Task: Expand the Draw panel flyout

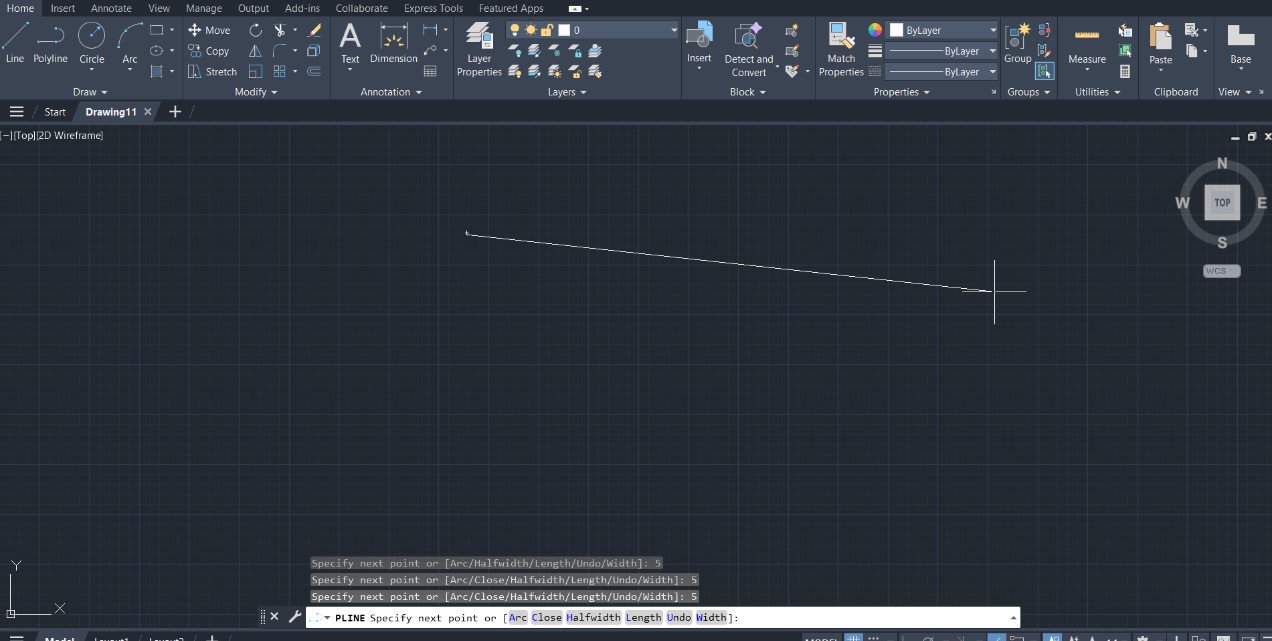Action: [91, 92]
